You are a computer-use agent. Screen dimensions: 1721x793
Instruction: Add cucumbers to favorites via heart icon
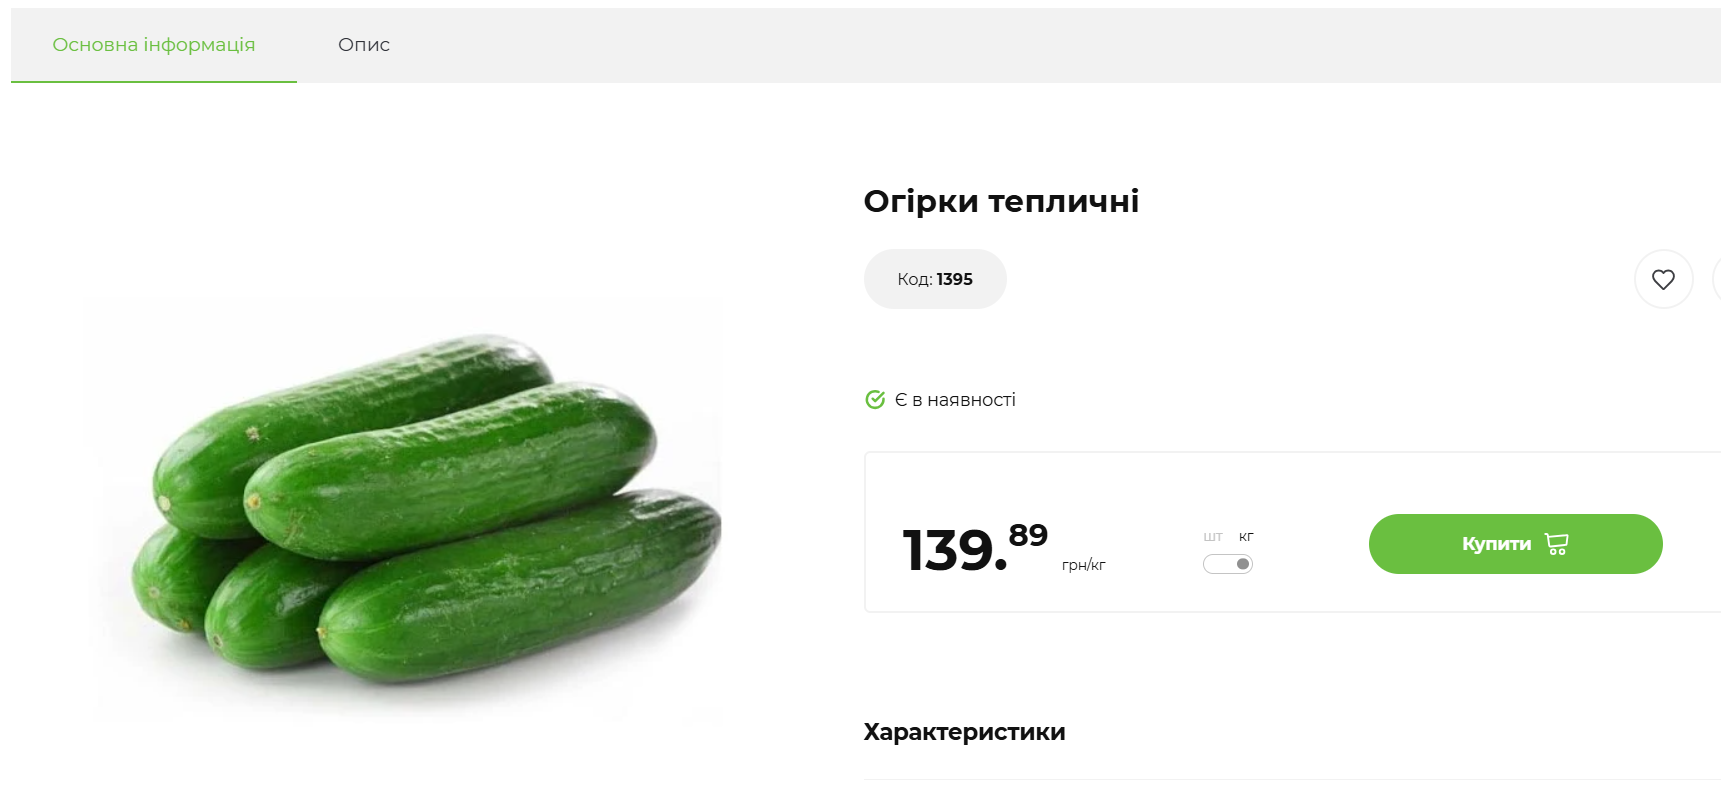click(1663, 279)
